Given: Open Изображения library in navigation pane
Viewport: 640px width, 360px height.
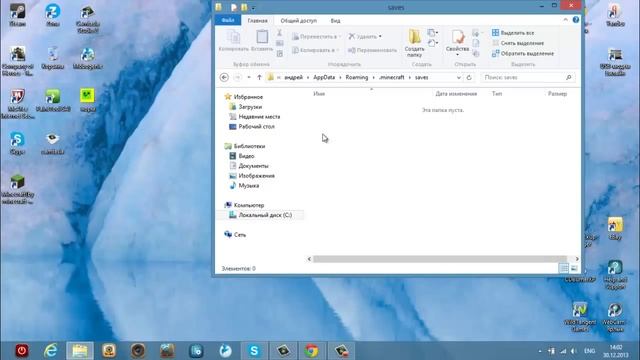Looking at the screenshot, I should (x=251, y=176).
